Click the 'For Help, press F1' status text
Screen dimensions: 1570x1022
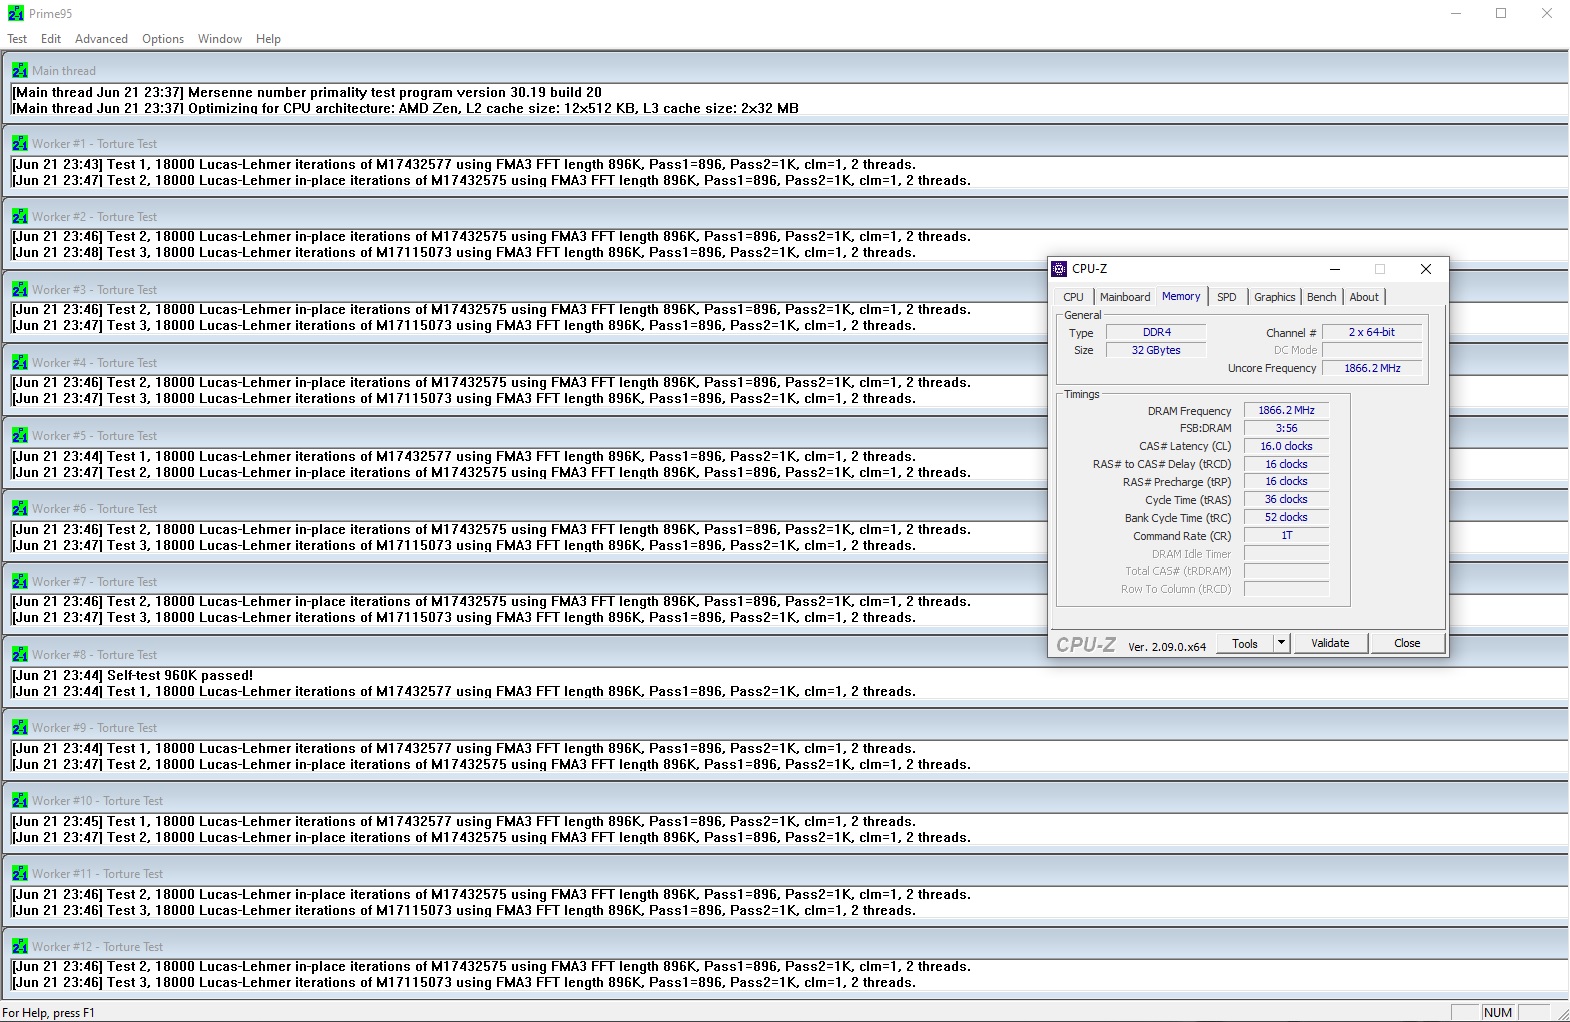point(48,1012)
